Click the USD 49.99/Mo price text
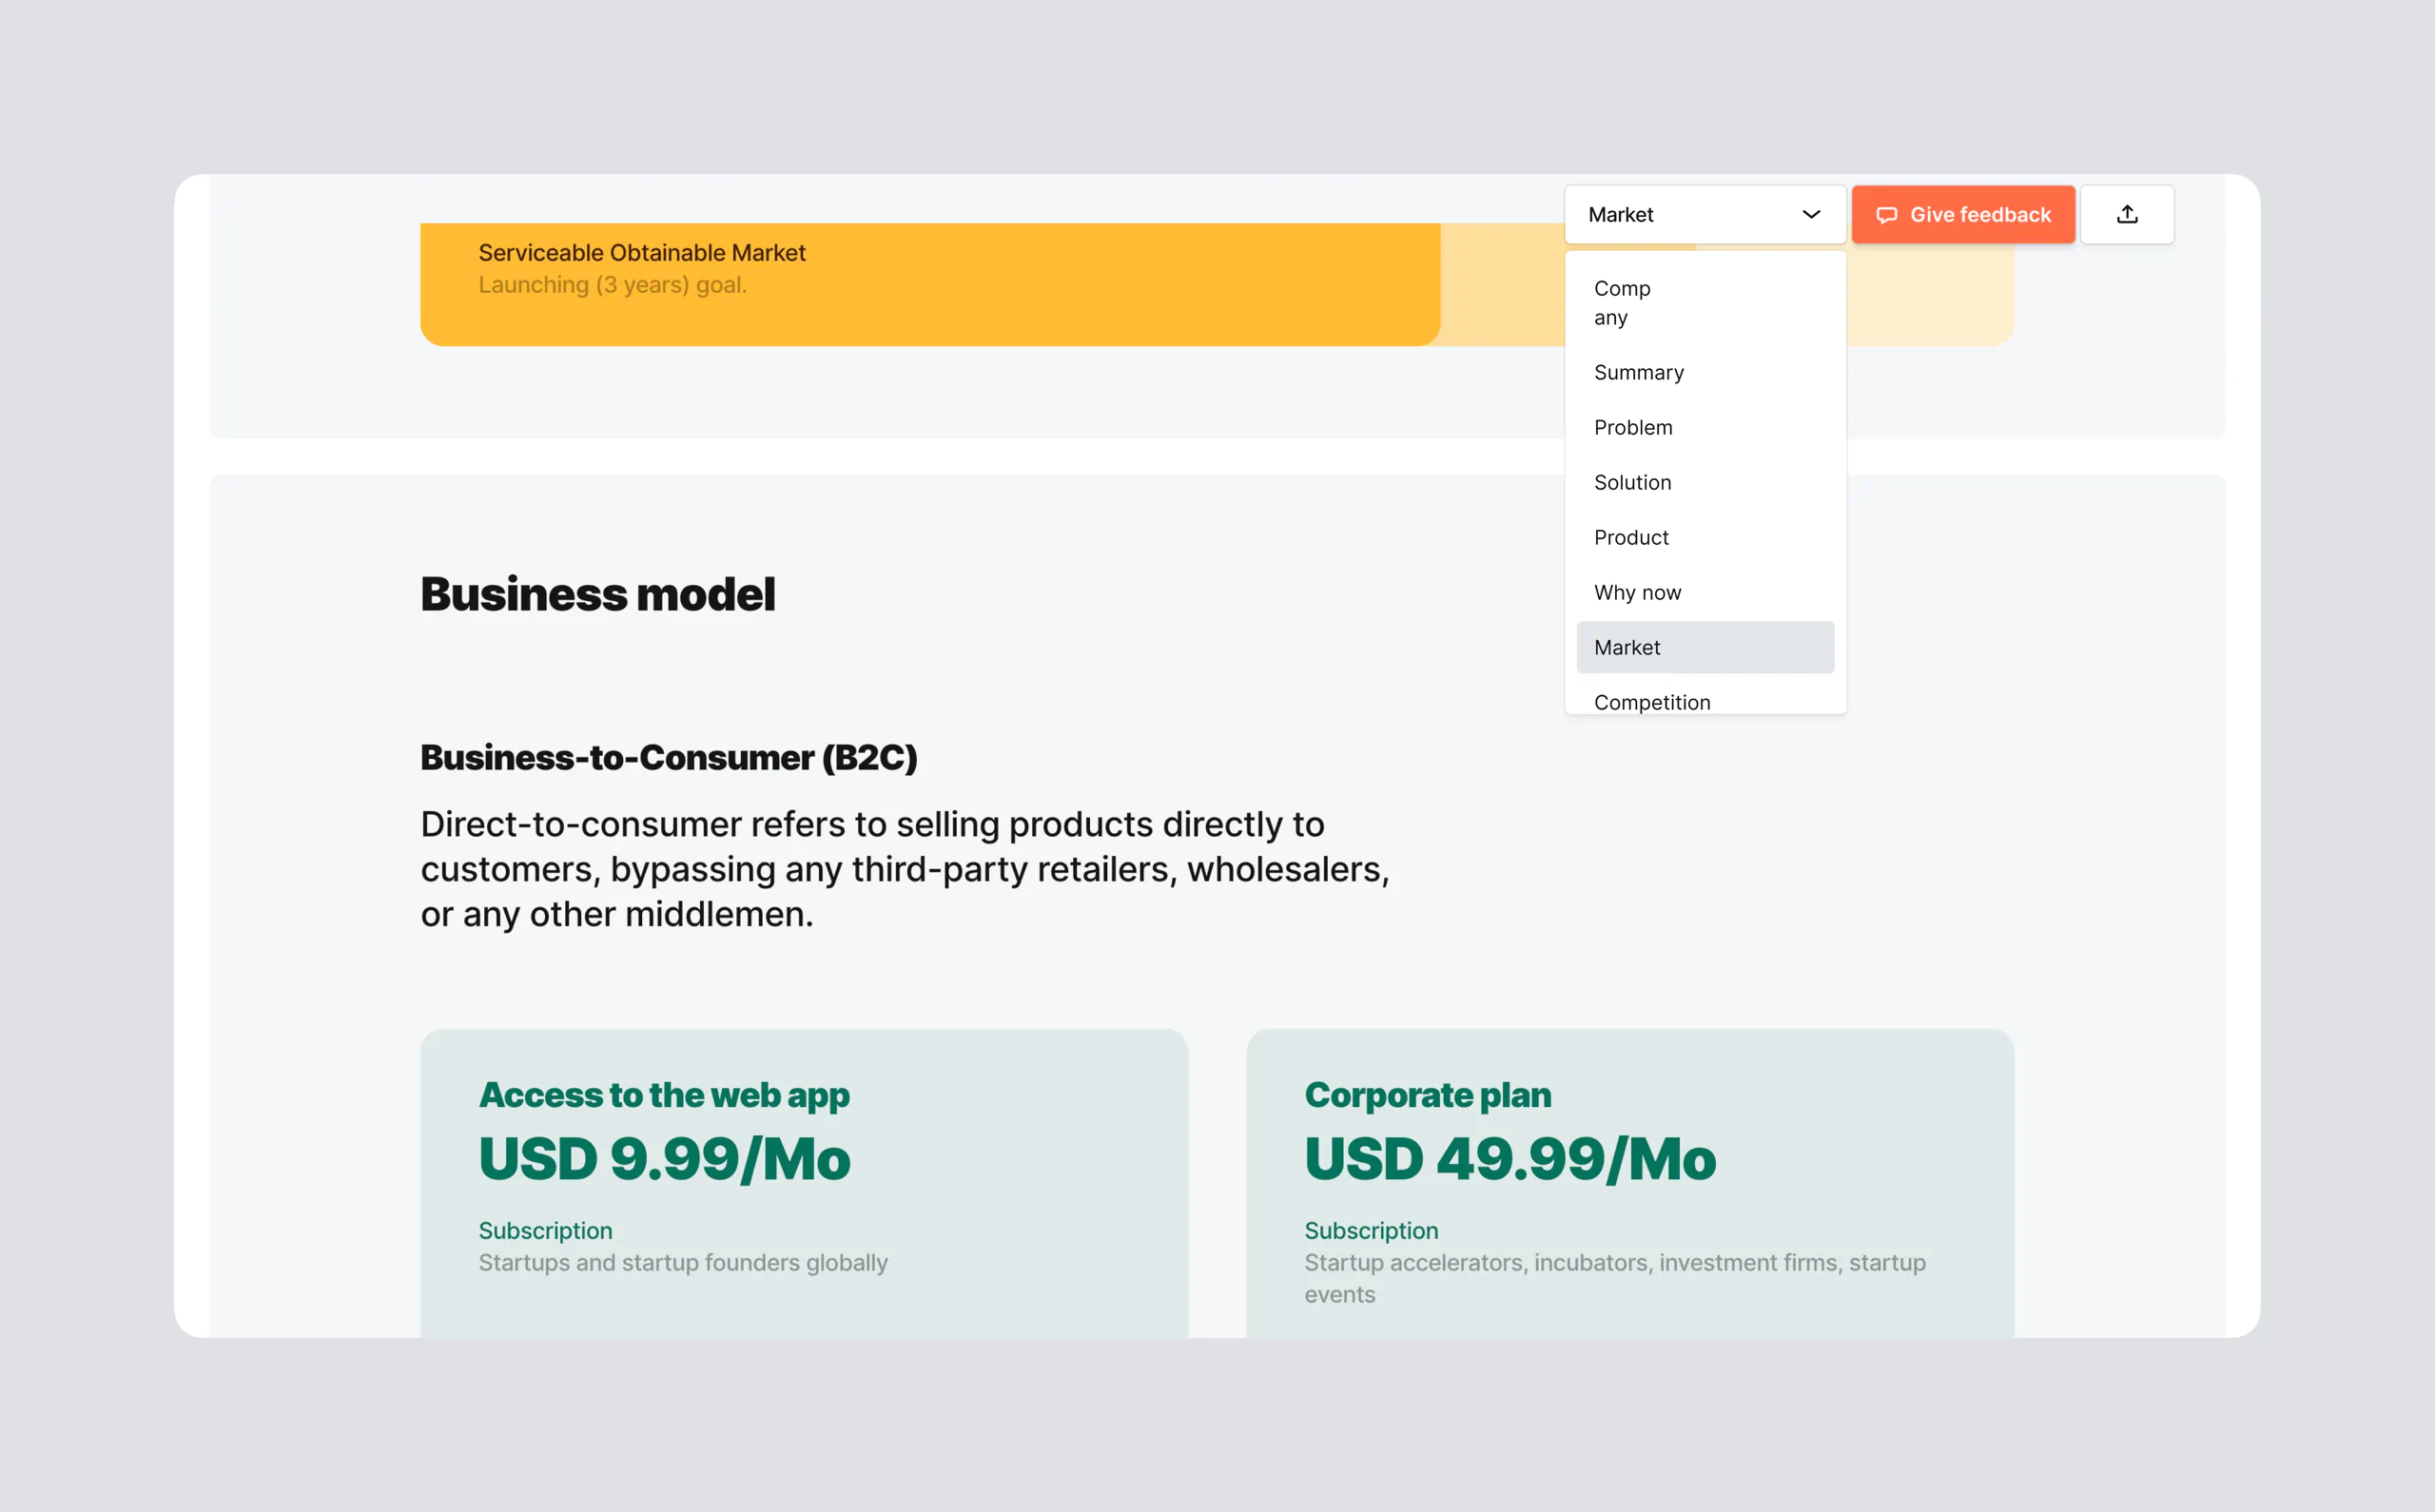 1509,1159
